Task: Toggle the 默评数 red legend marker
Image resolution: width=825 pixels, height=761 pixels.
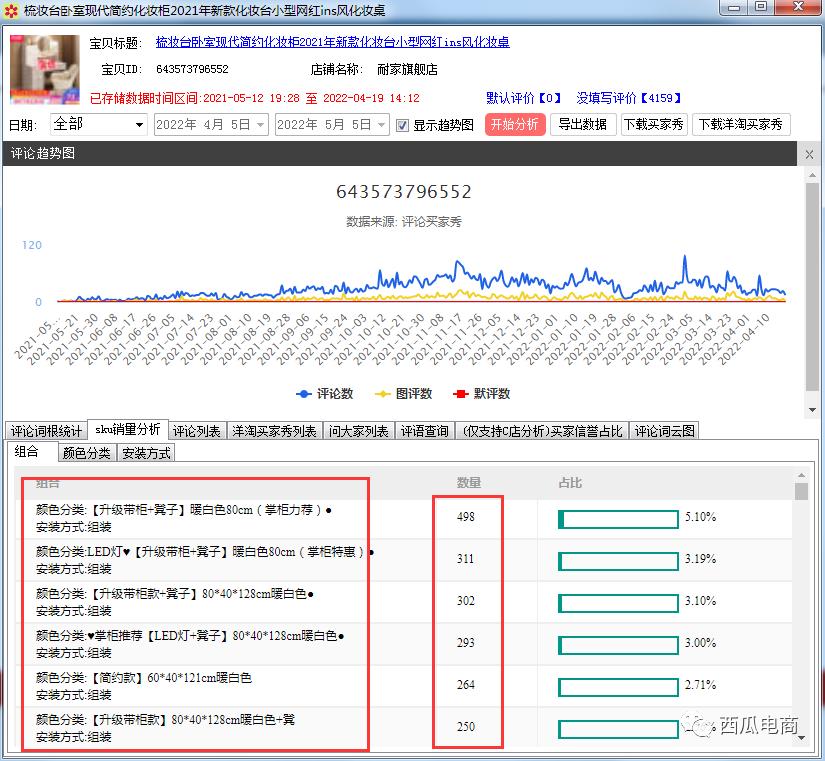Action: [462, 394]
